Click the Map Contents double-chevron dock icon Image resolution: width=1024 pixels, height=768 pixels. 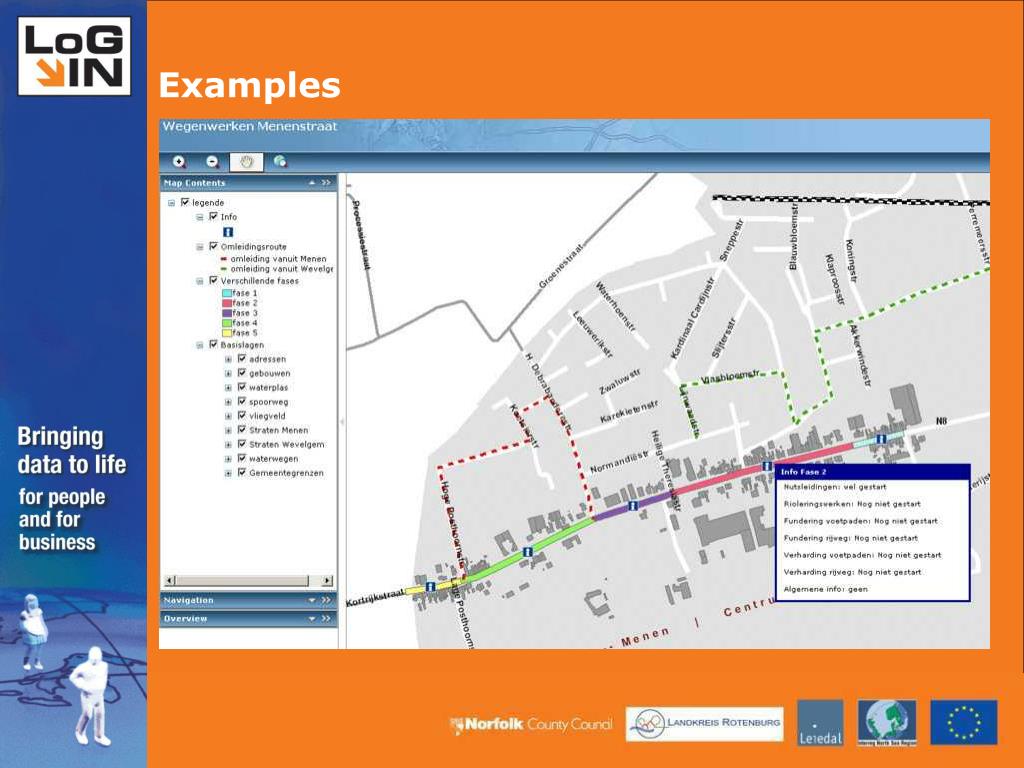326,183
